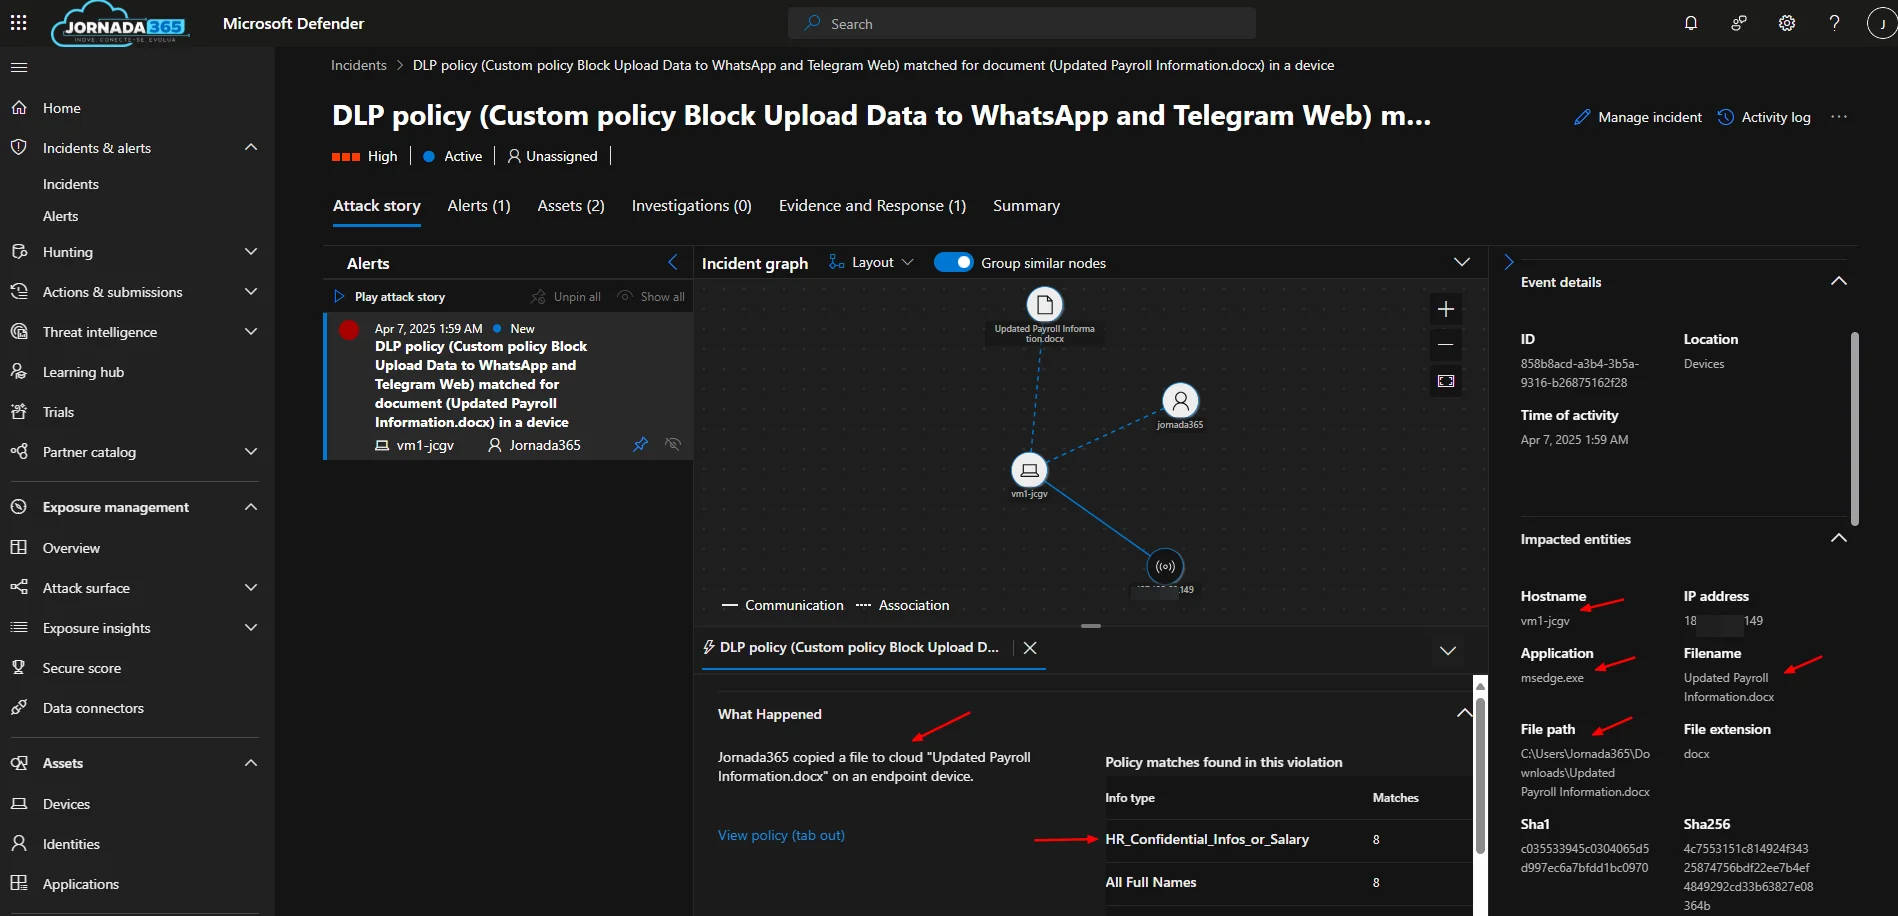Expand Attack surface menu
The image size is (1898, 916).
(x=251, y=588)
